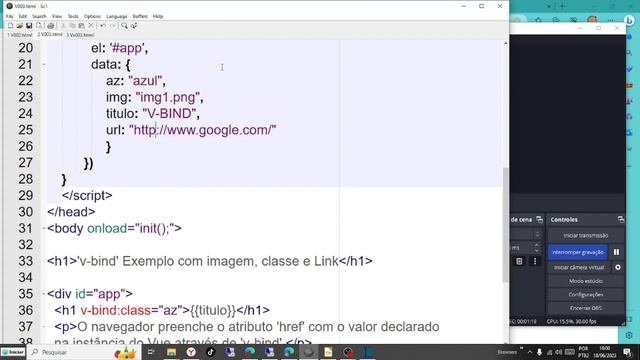Click the "V-BIND" string on line 24
This screenshot has width=640, height=360.
click(x=169, y=113)
